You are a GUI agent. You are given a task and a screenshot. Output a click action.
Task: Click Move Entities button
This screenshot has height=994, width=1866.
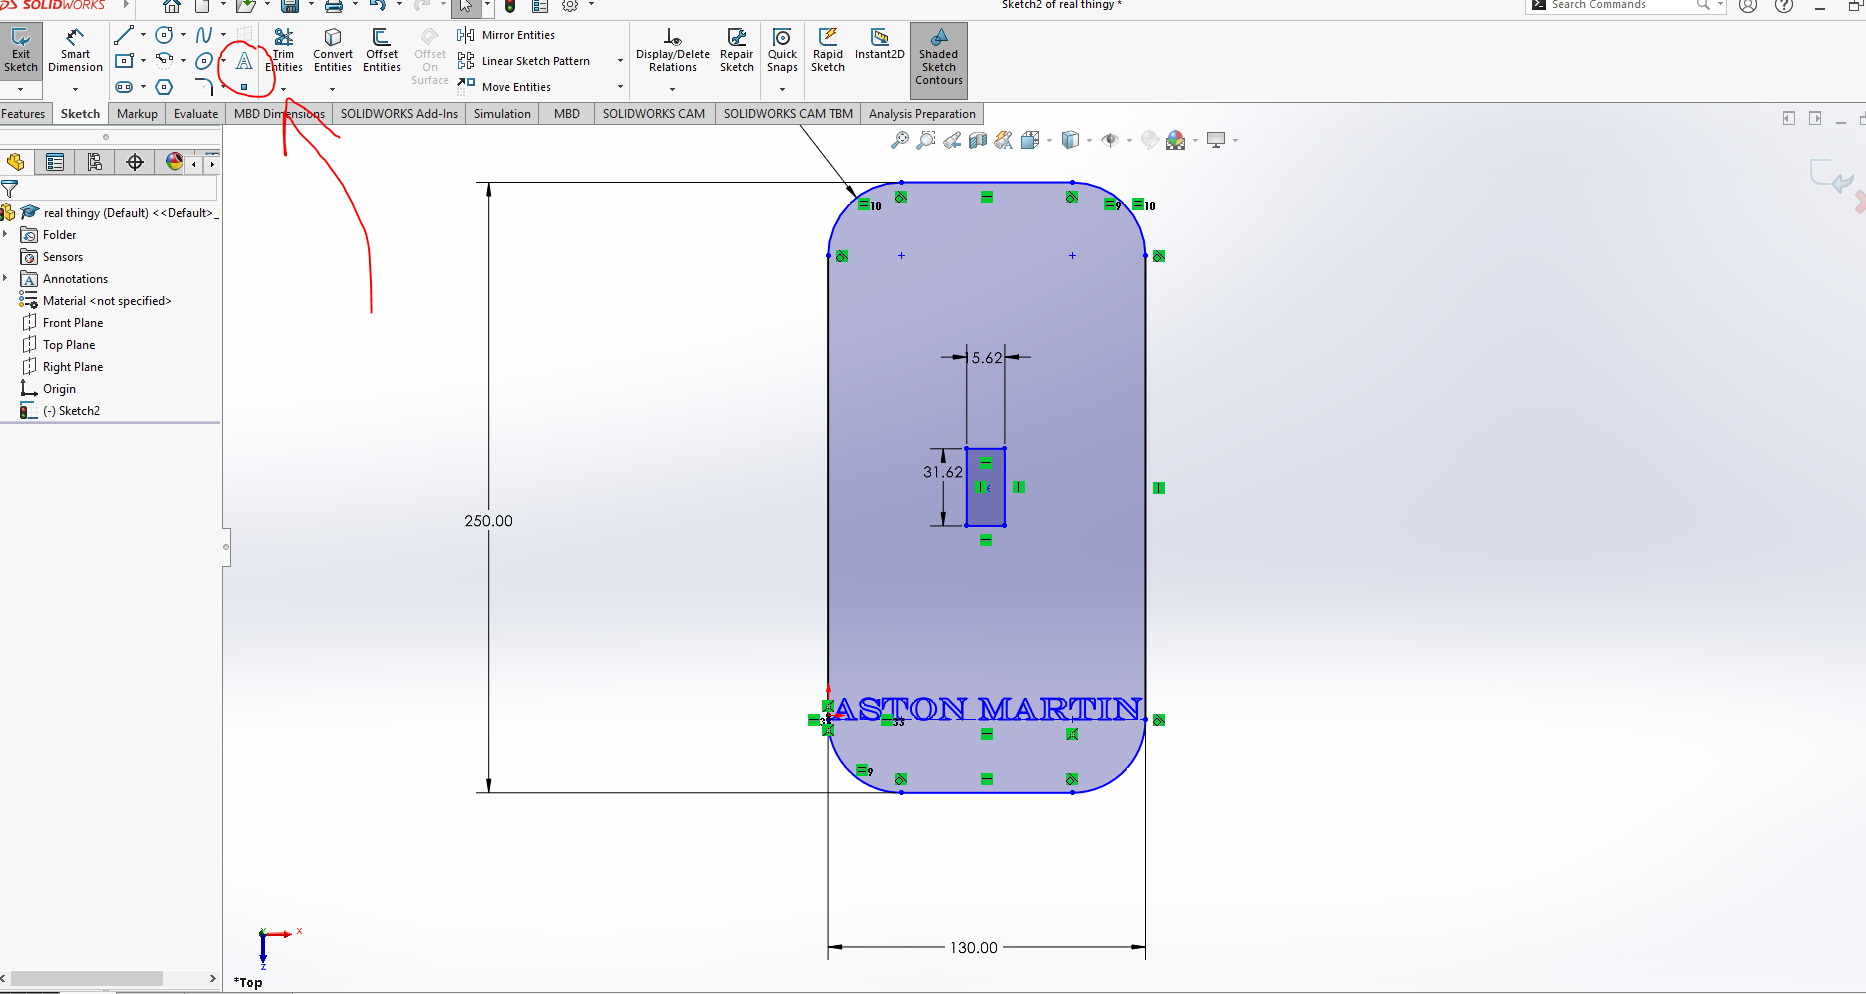coord(504,87)
